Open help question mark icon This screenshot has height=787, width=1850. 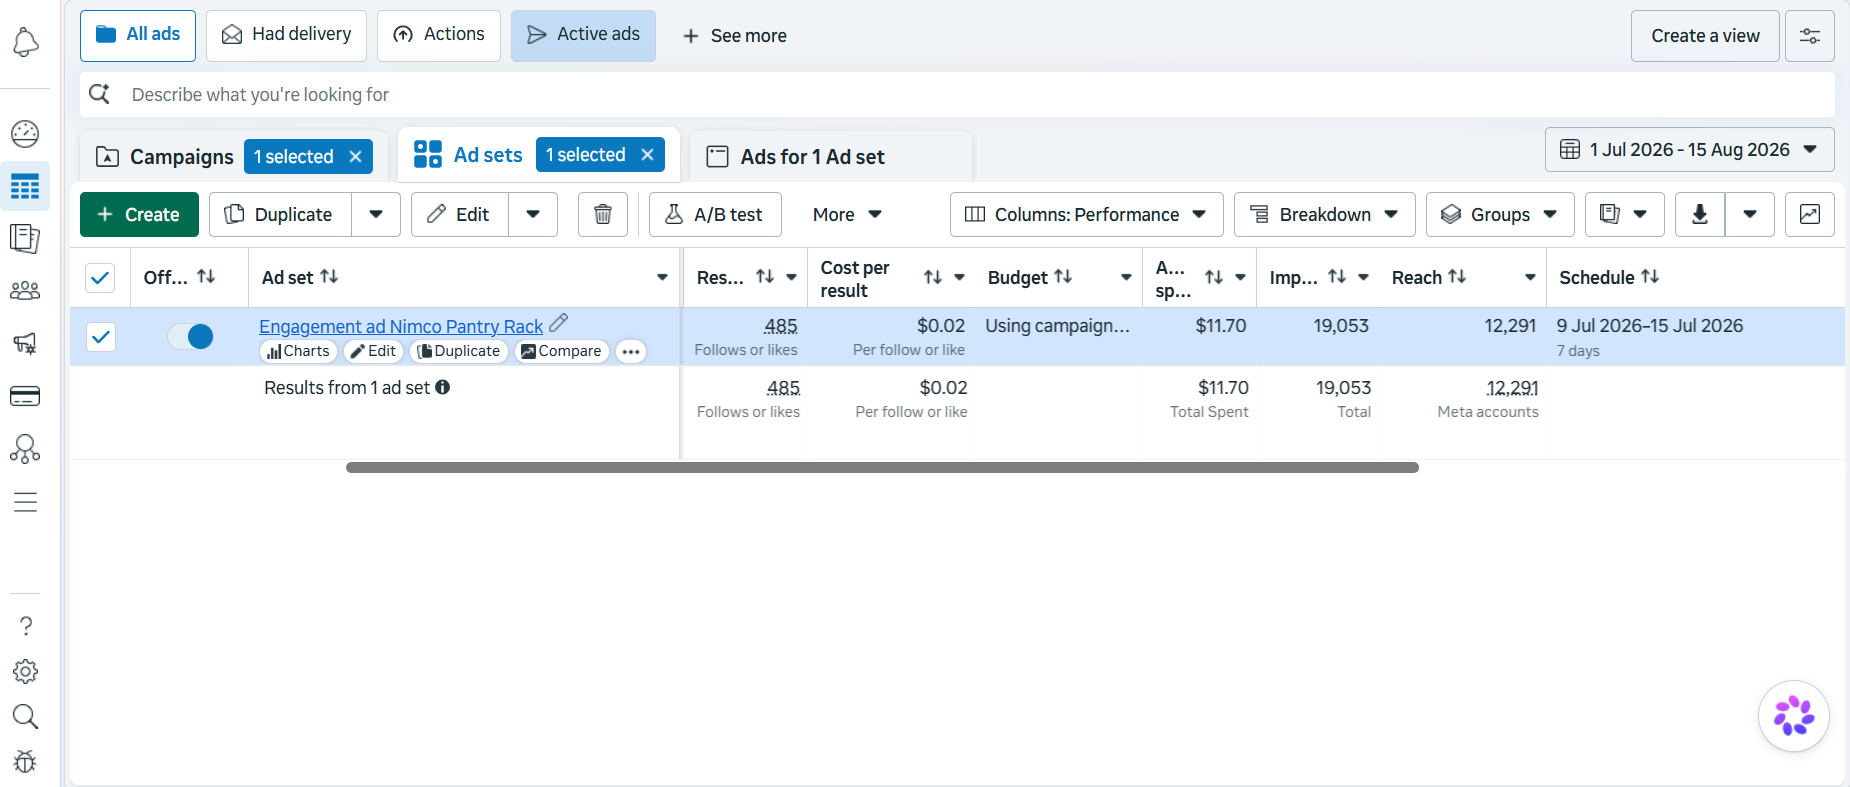pyautogui.click(x=25, y=626)
